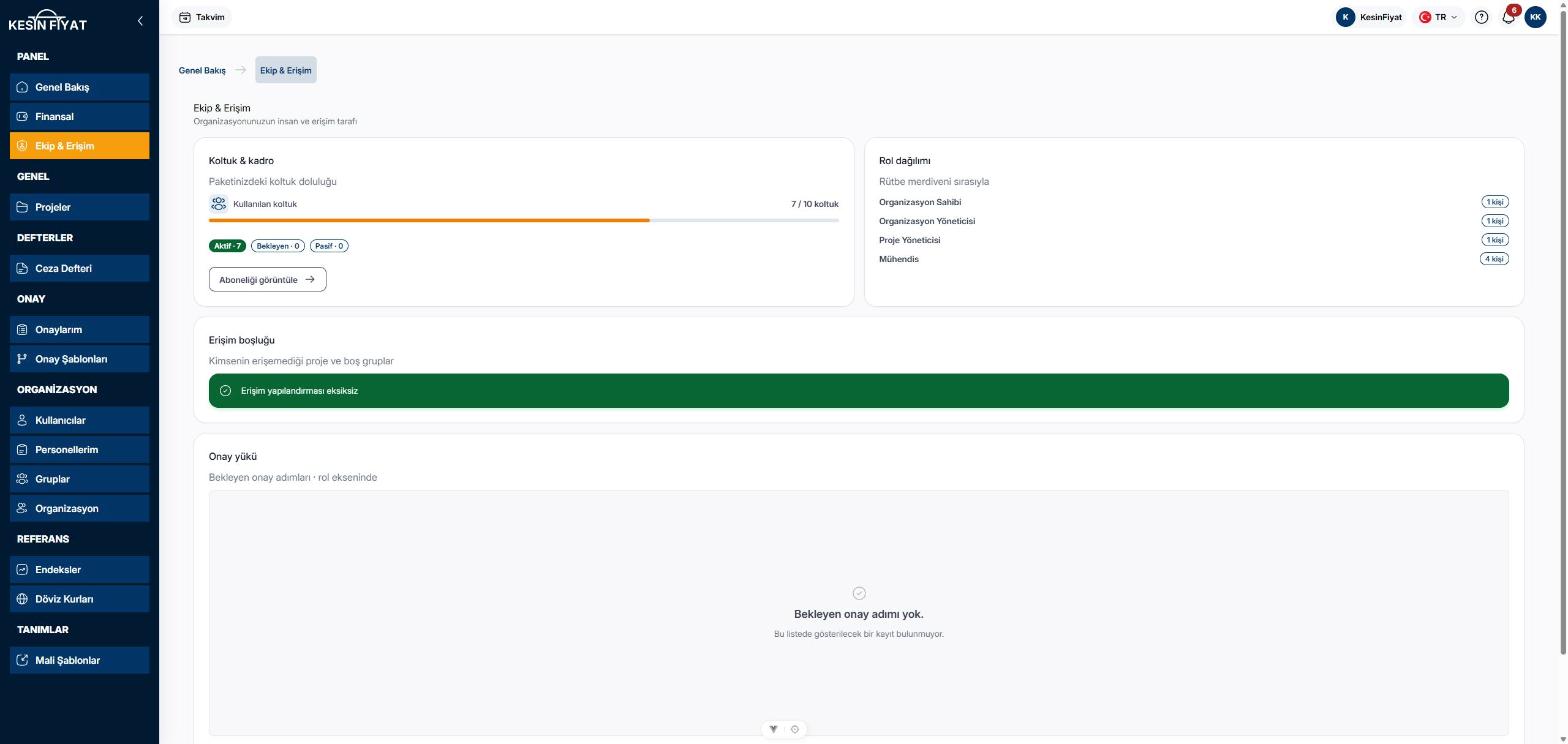Click the Pasif · 0 badge
The width and height of the screenshot is (1568, 744).
pos(329,246)
